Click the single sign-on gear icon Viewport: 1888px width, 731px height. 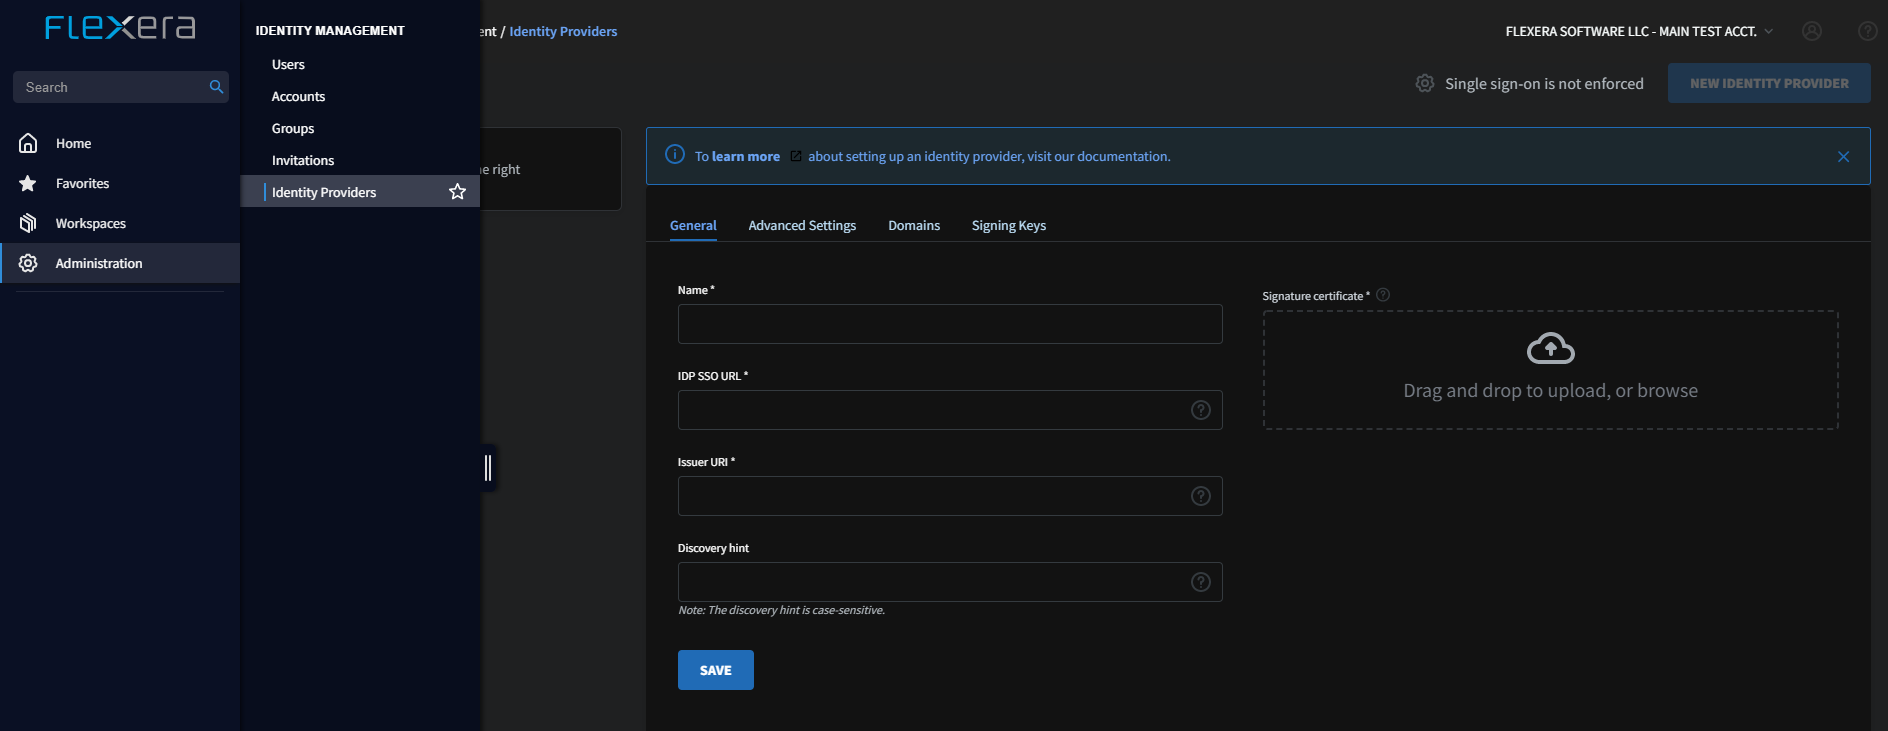tap(1425, 83)
